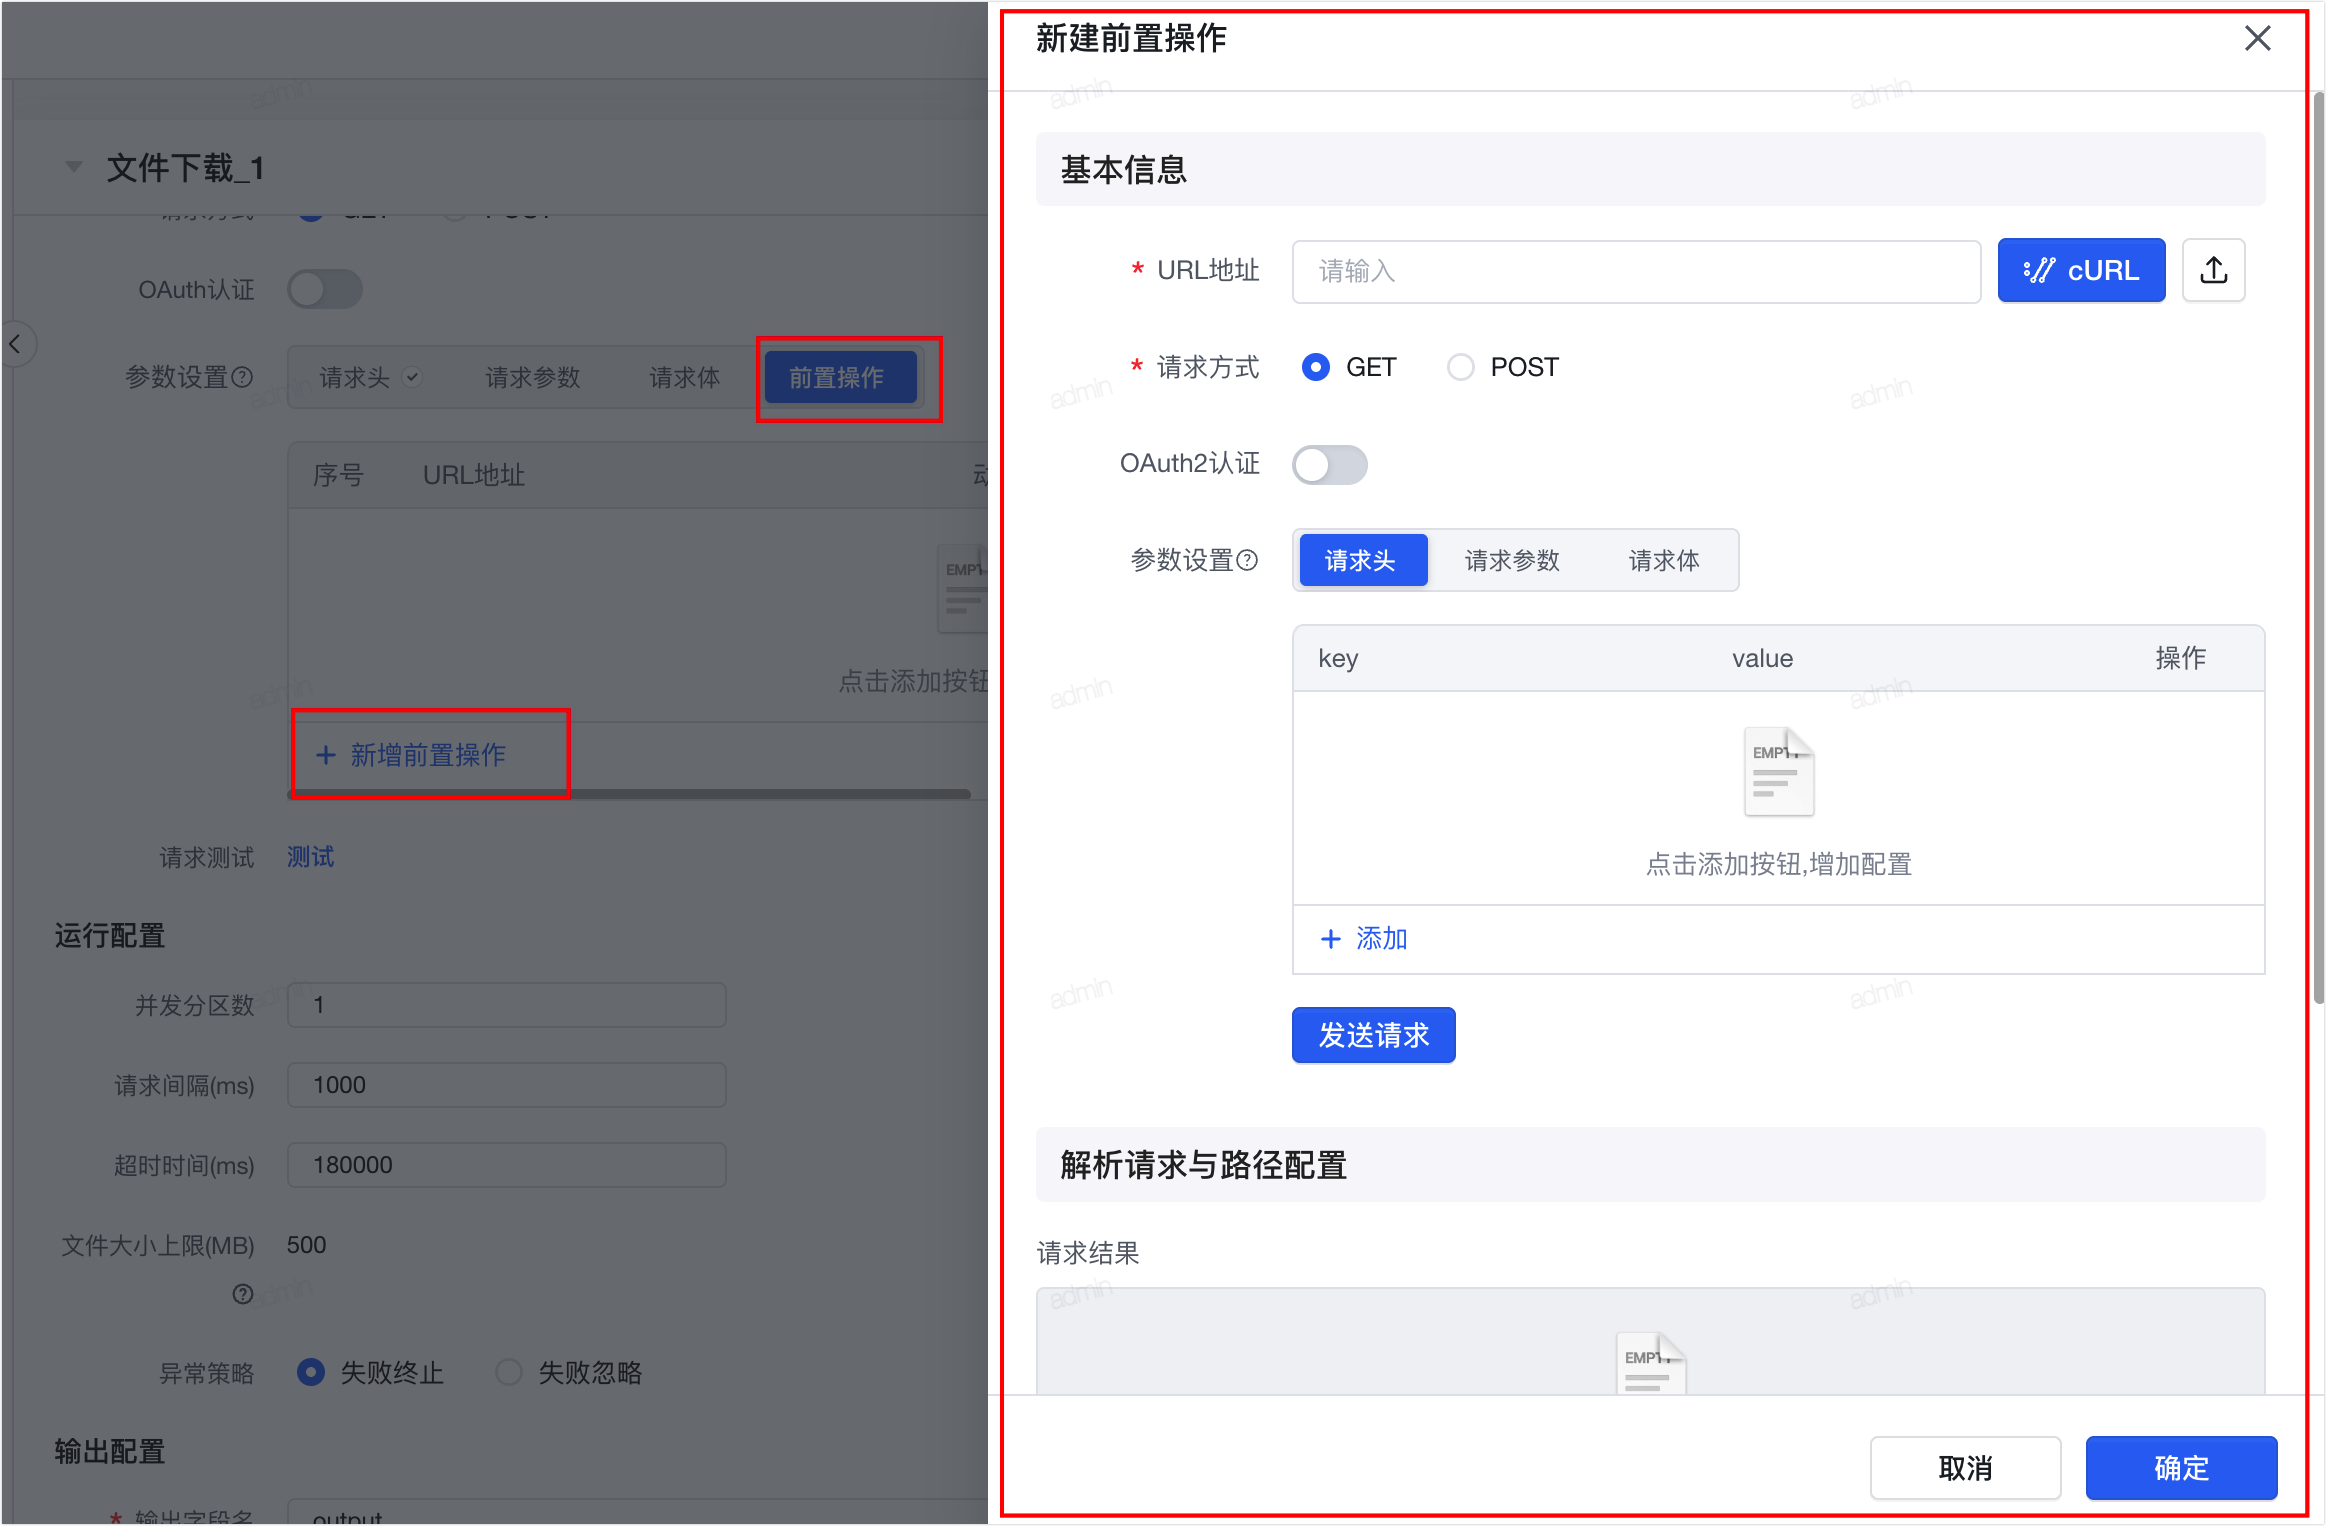Click the 测试 link
The width and height of the screenshot is (2326, 1526).
310,856
